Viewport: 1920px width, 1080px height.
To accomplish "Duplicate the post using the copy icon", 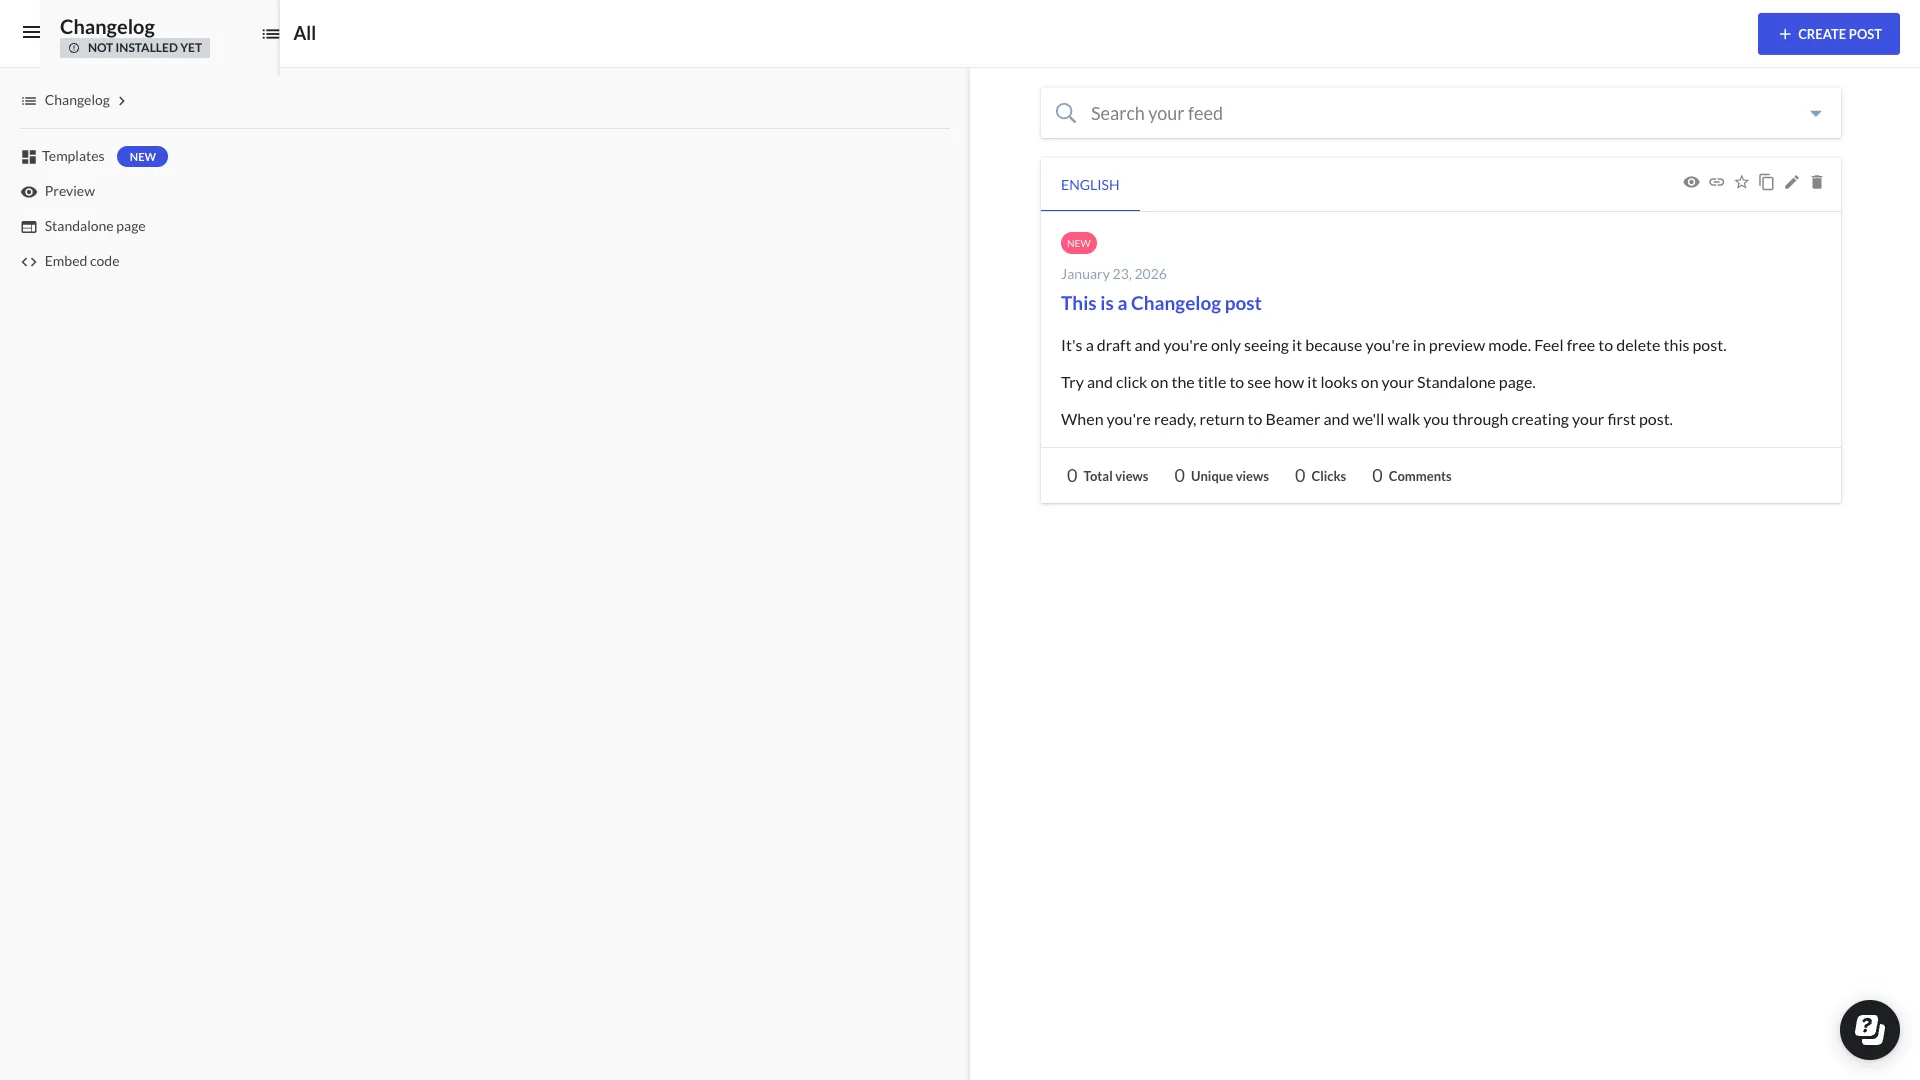I will [1767, 182].
